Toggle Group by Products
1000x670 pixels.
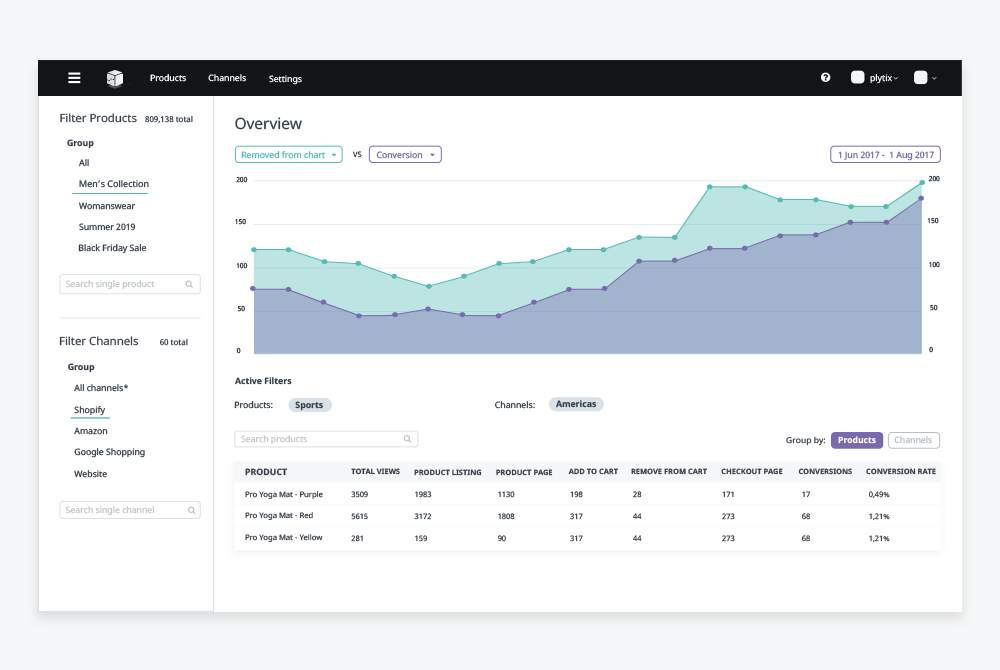[857, 440]
